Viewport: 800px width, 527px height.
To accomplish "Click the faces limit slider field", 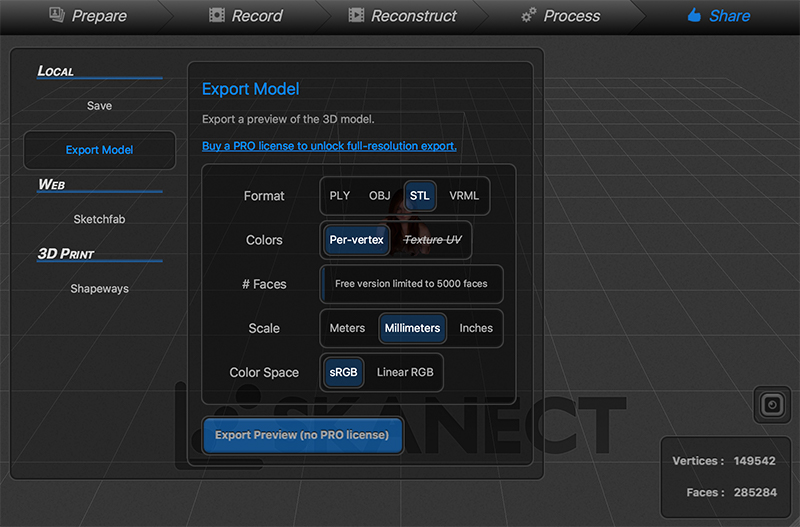I will 411,284.
